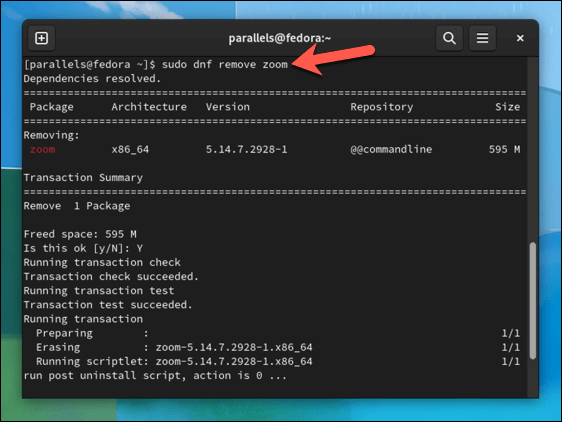Click the 'Running transaction' line
562x422 pixels.
tap(83, 319)
